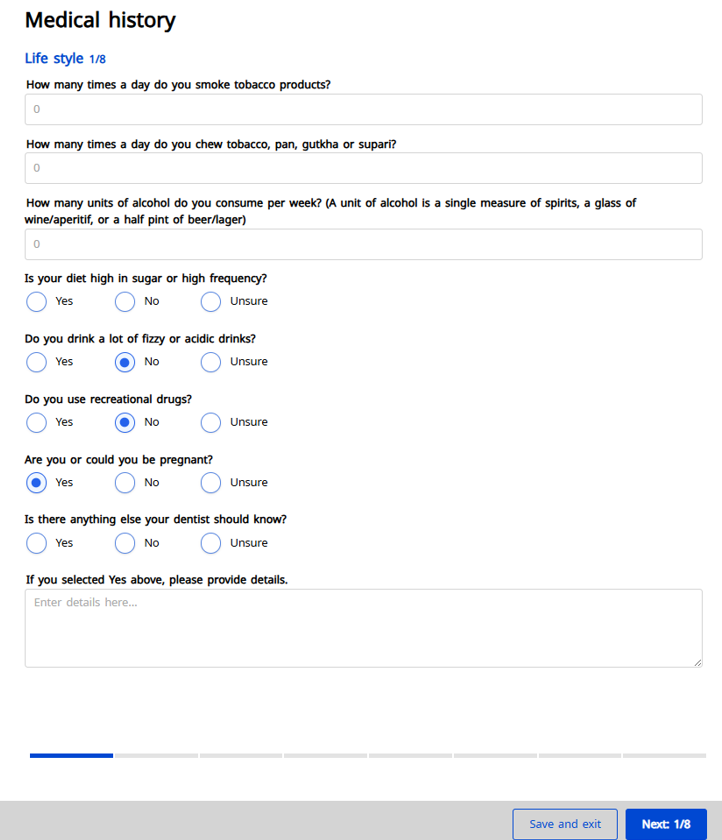The height and width of the screenshot is (840, 722).
Task: Select No for anything else dentist should know
Action: (125, 543)
